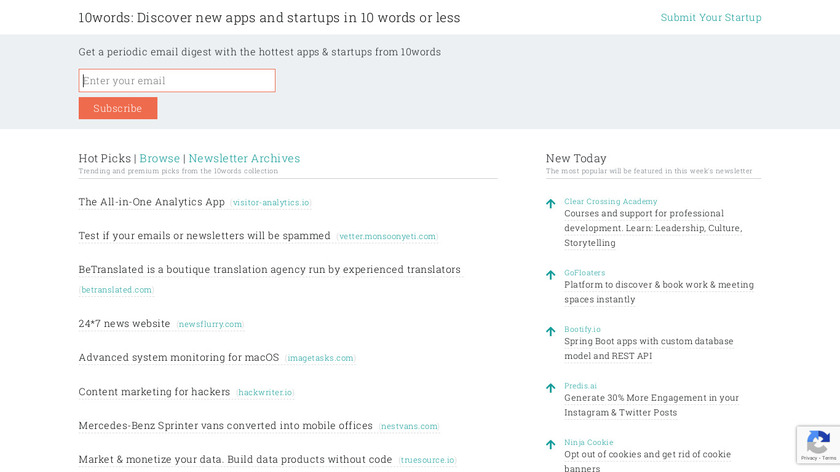Click the reCAPTCHA badge icon
840x472 pixels.
(x=818, y=442)
